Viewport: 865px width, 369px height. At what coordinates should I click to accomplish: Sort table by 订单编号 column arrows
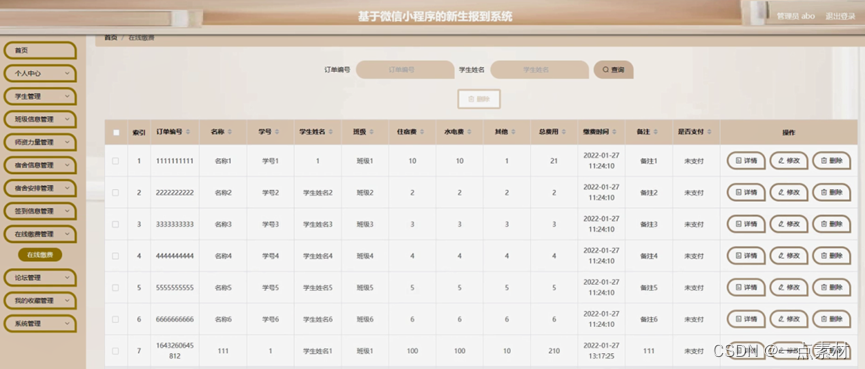[x=188, y=132]
